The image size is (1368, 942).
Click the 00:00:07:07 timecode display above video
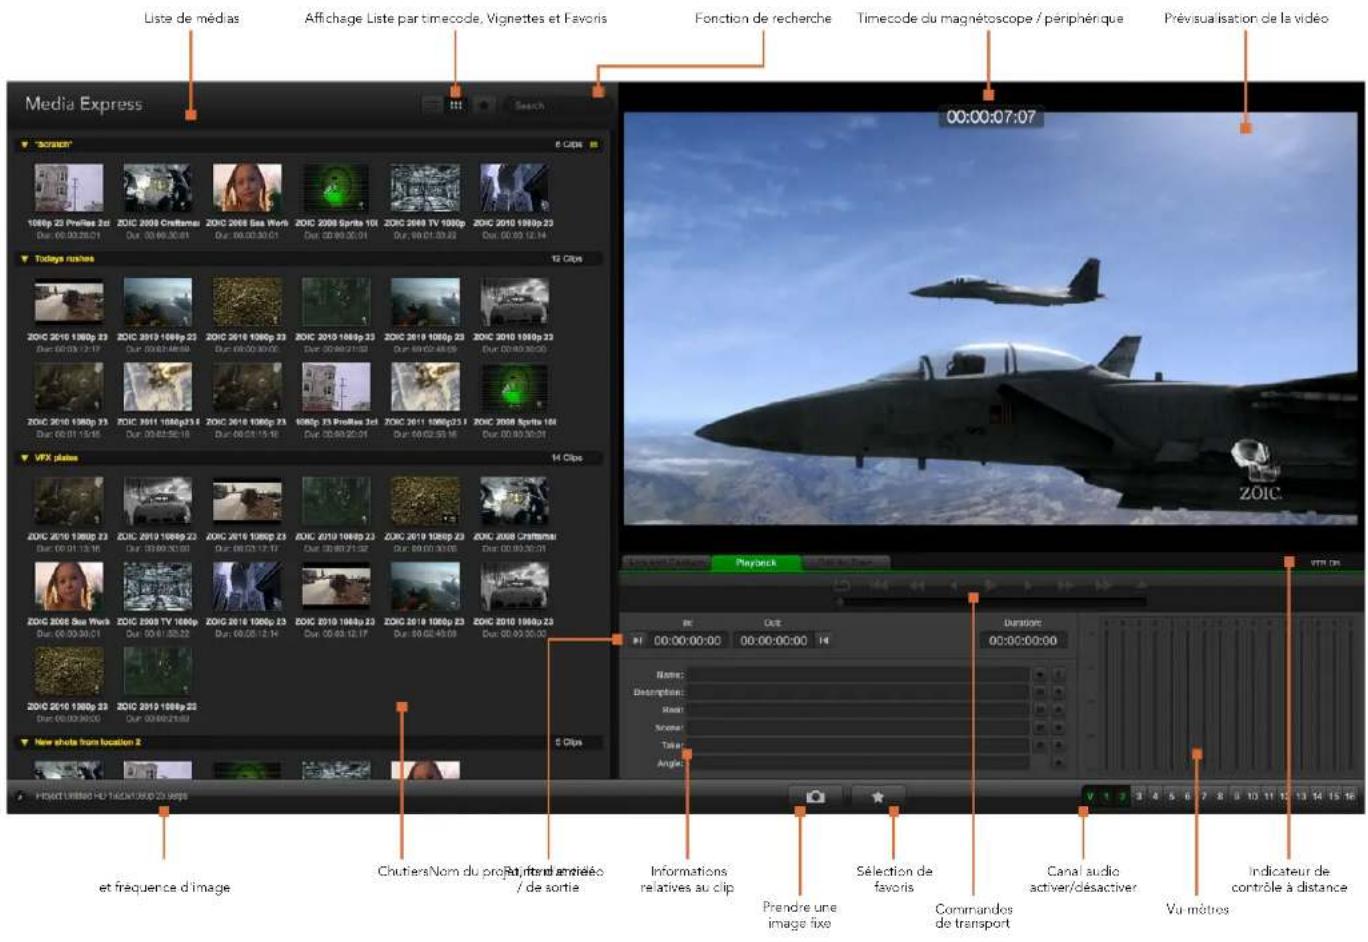point(991,117)
